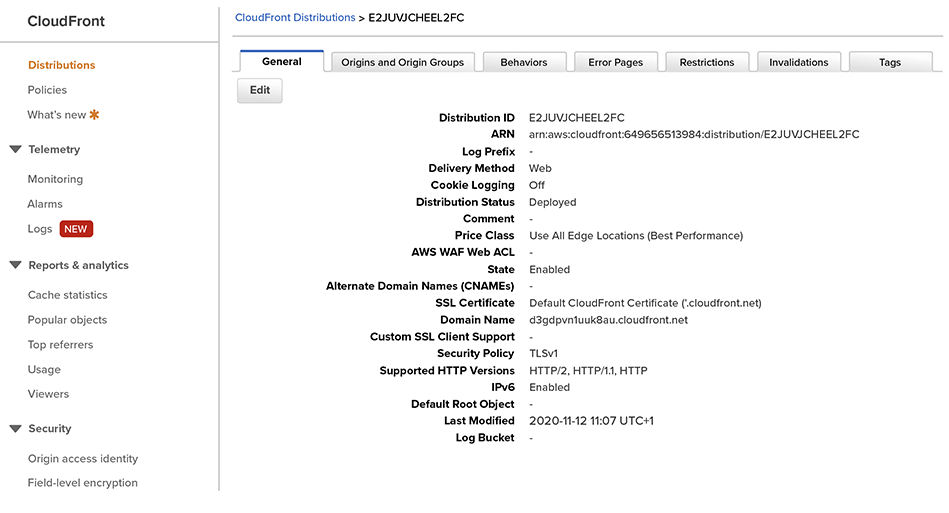Click the Telemetry section heading
This screenshot has height=513, width=949.
54,149
